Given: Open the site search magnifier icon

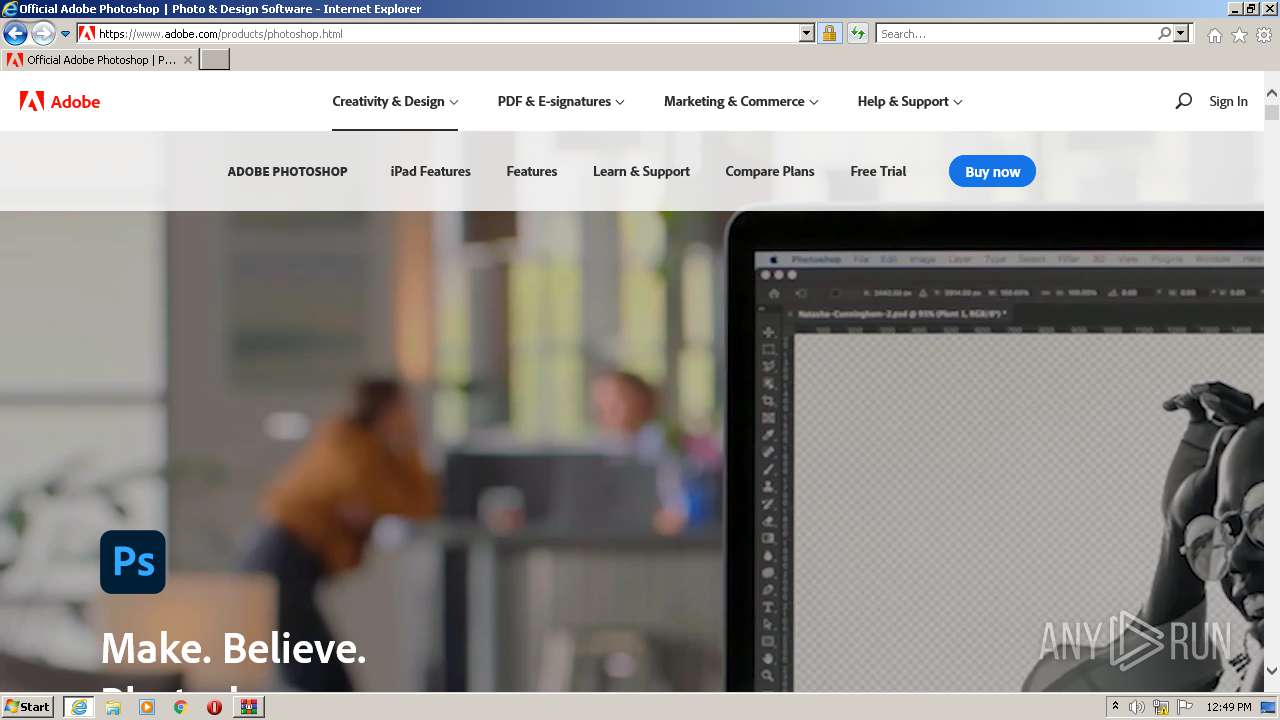Looking at the screenshot, I should (x=1183, y=101).
